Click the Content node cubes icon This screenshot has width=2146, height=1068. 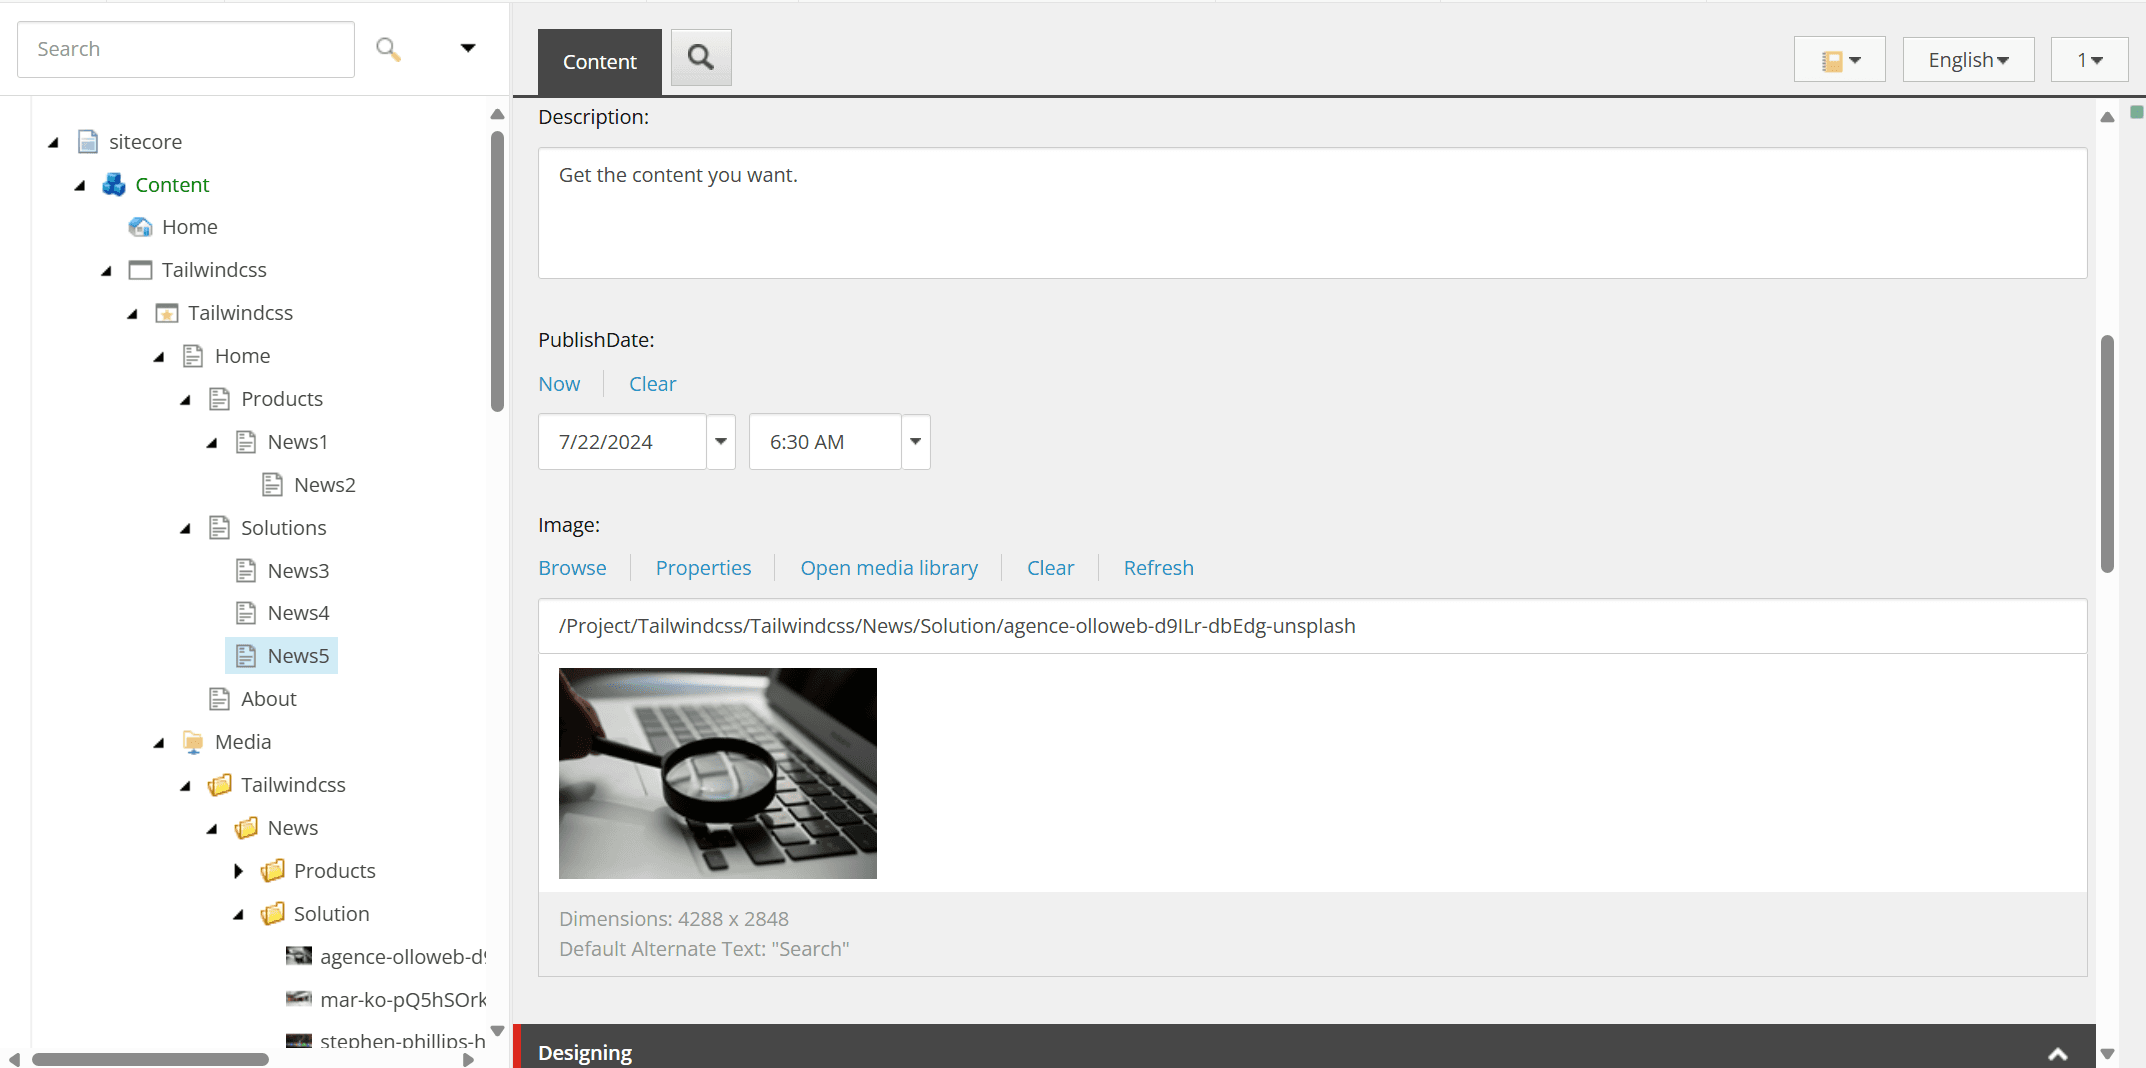[x=114, y=185]
